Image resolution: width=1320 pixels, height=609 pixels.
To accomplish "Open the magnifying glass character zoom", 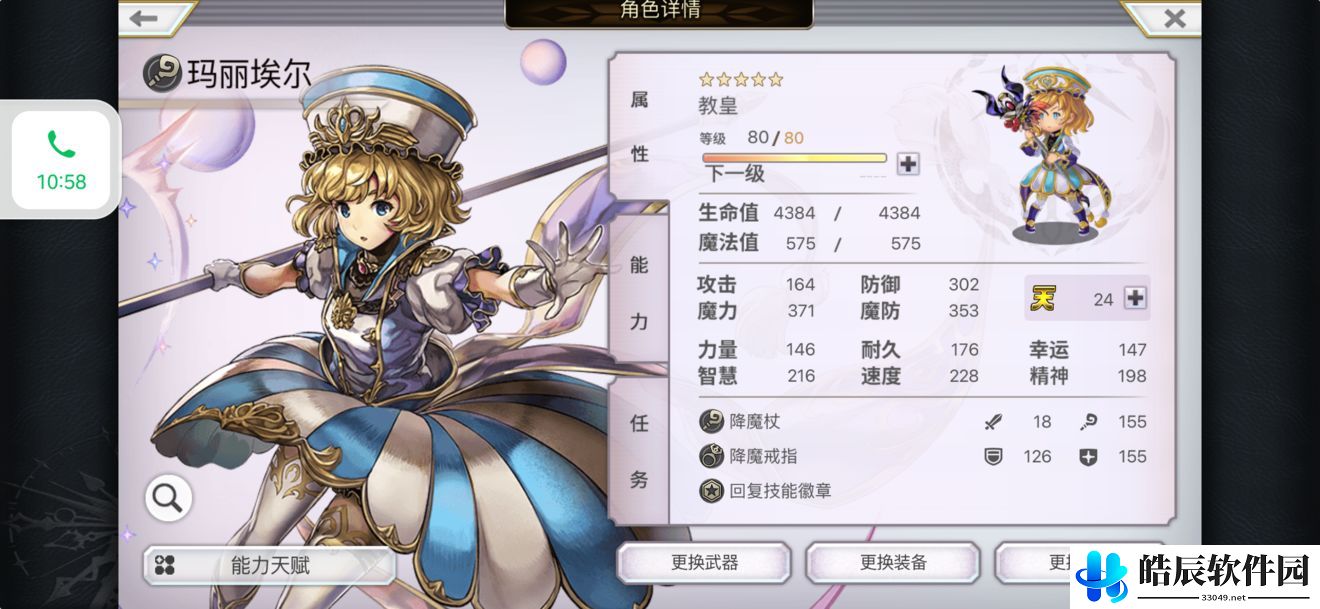I will click(168, 498).
